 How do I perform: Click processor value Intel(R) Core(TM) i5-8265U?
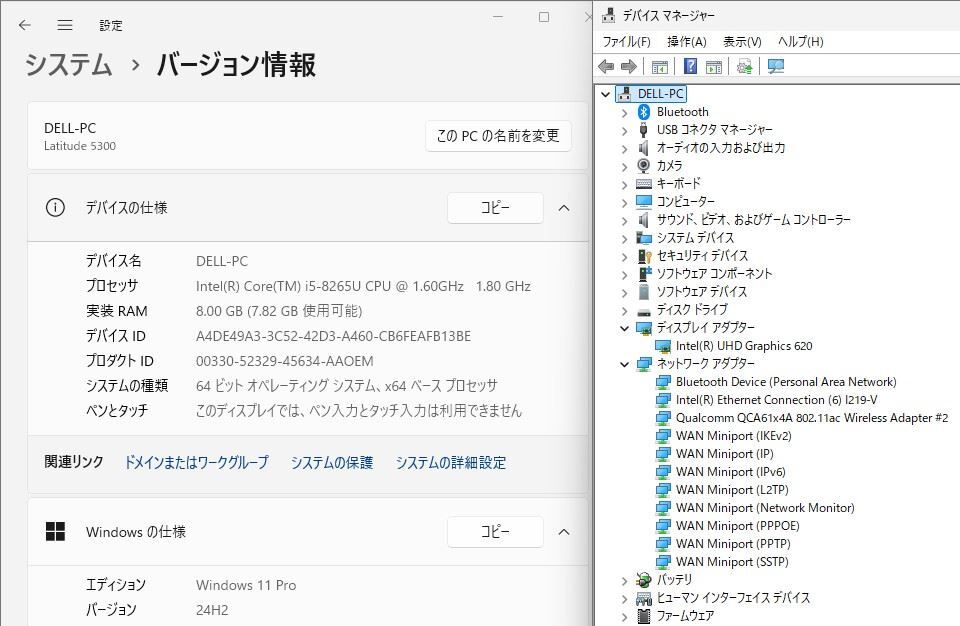(x=363, y=286)
